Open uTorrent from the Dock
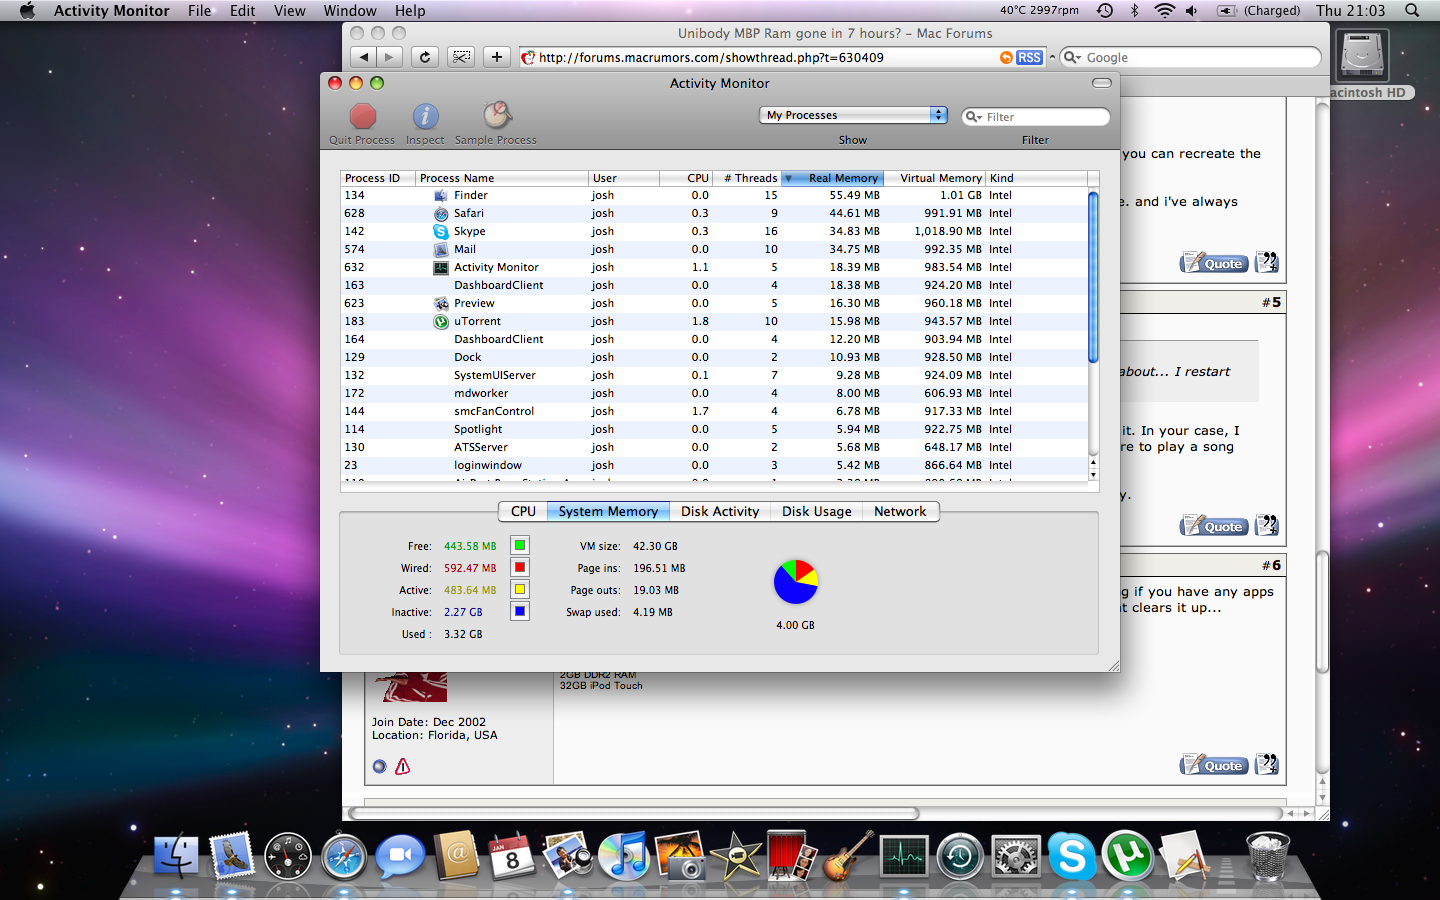Viewport: 1440px width, 900px height. click(x=1128, y=856)
